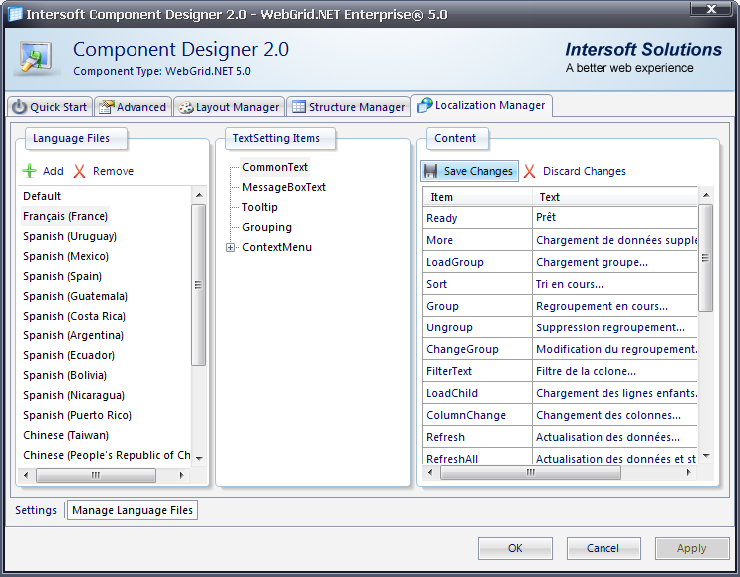Click the Cancel button
Image resolution: width=740 pixels, height=577 pixels.
603,548
